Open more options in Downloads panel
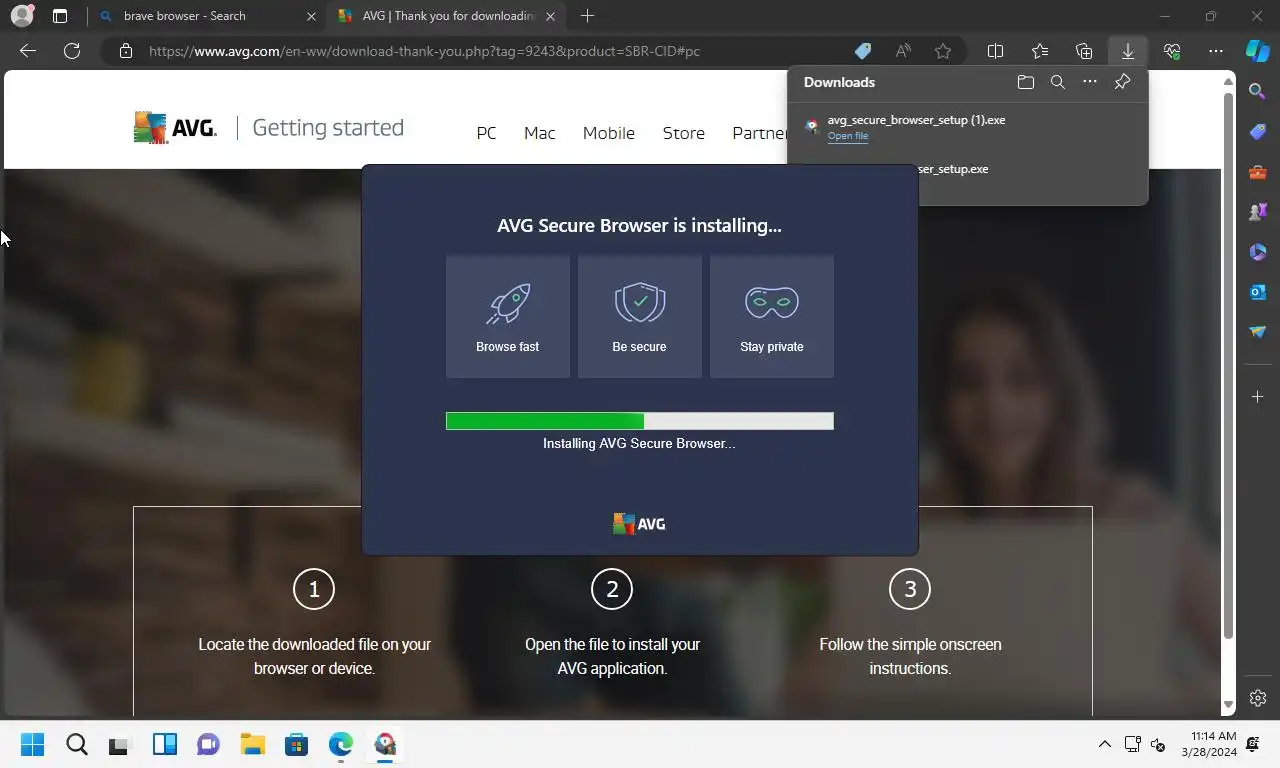The image size is (1280, 768). (x=1090, y=82)
